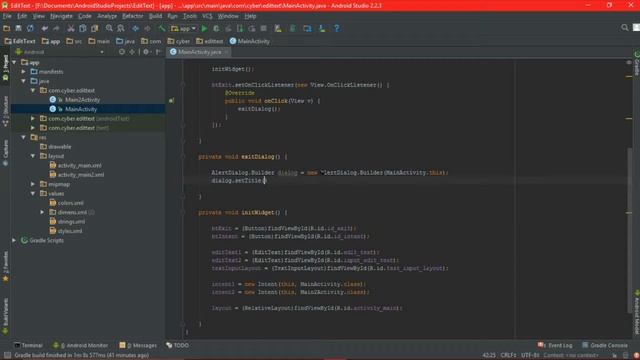Toggle the Android Model side button
This screenshot has width=640, height=360.
pos(636,312)
